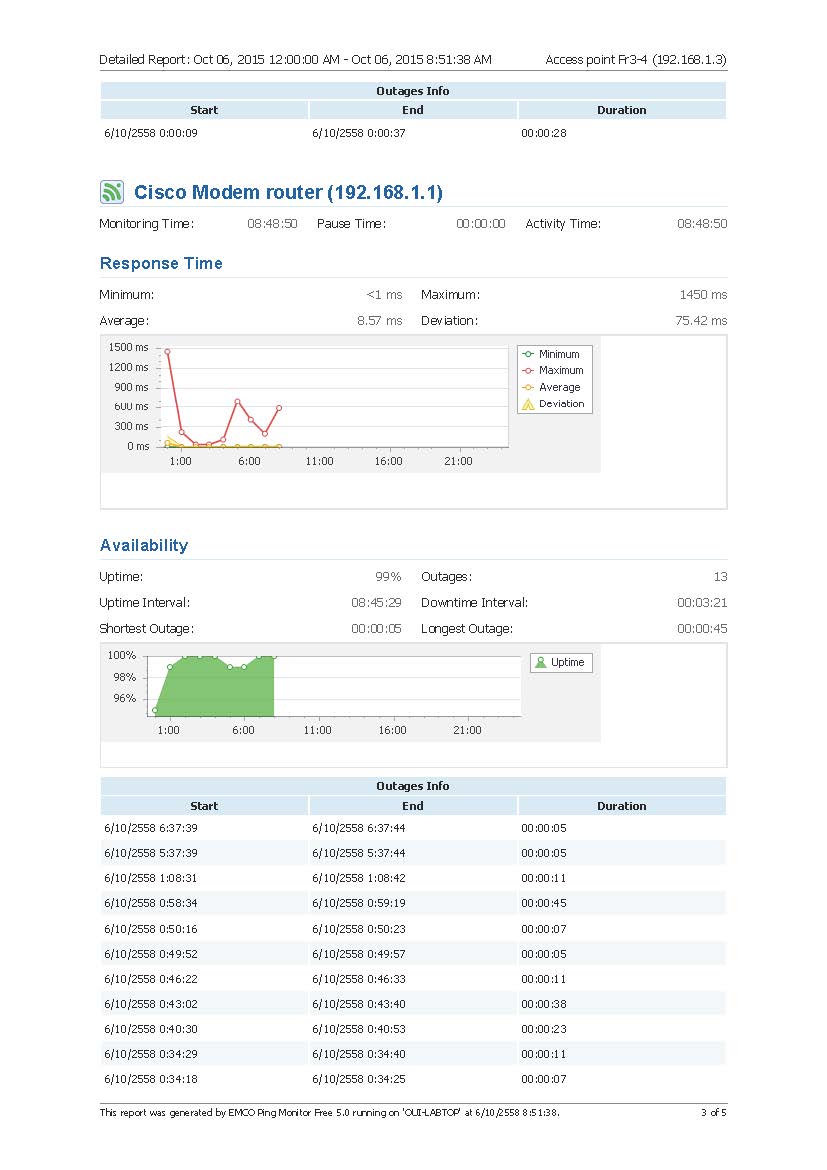Viewport: 827px width, 1170px height.
Task: Select the Cisco Modem router (192.168.1.1) heading
Action: (x=288, y=193)
